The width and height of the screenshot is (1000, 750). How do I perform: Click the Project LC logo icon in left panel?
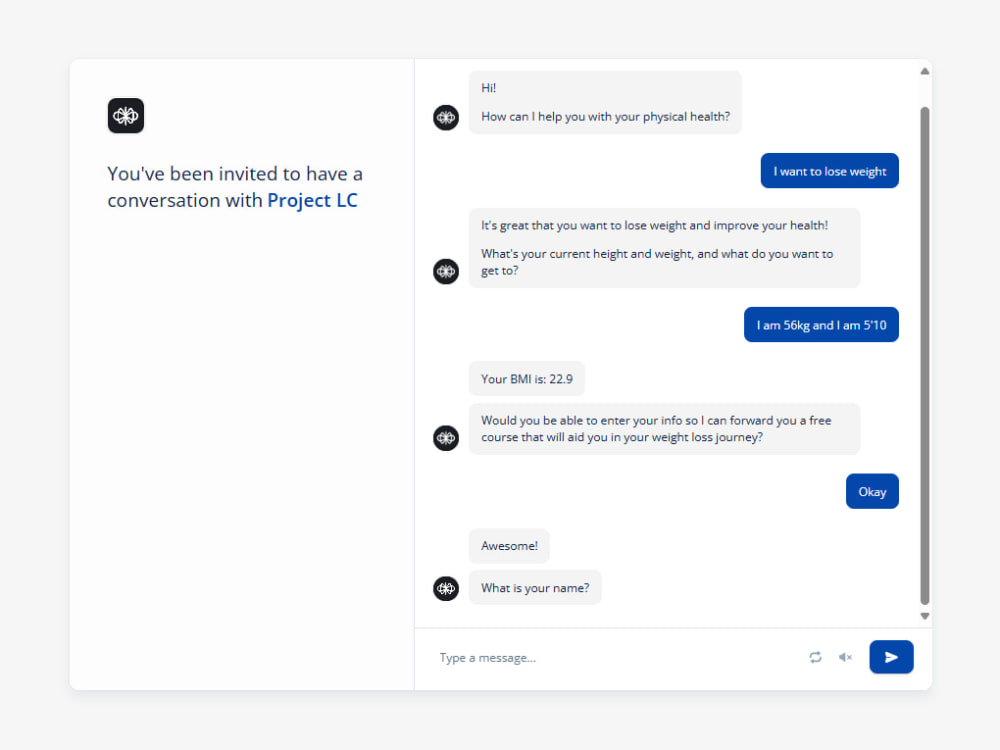tap(126, 115)
